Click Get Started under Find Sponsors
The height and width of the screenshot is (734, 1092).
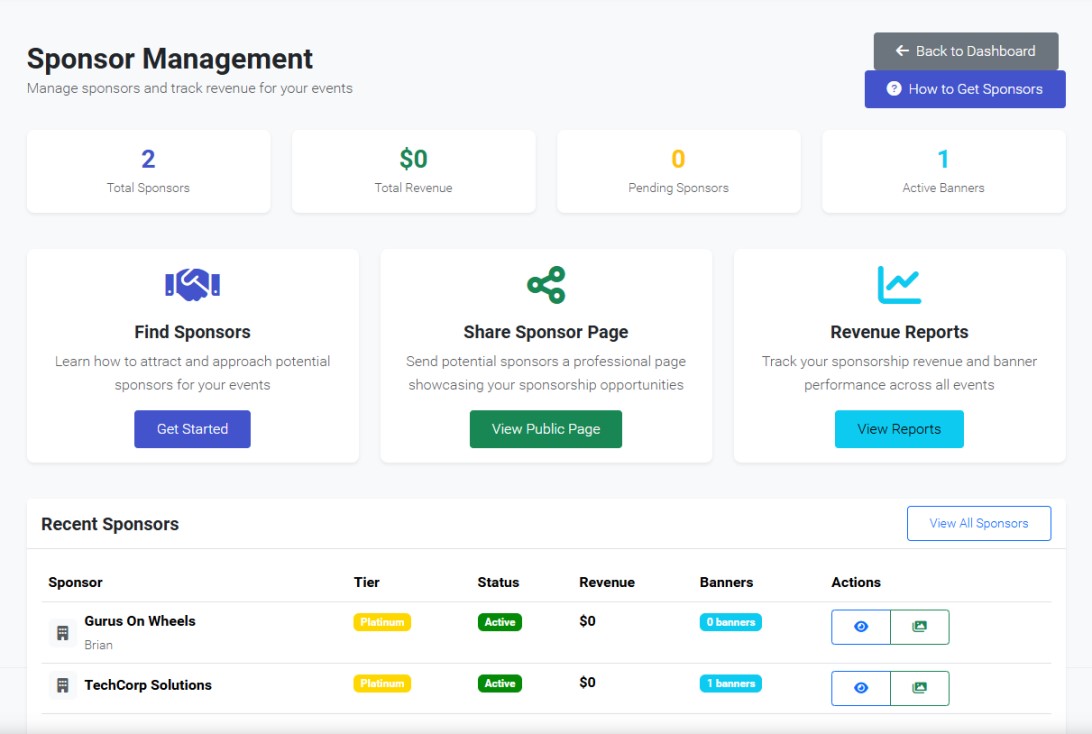192,428
